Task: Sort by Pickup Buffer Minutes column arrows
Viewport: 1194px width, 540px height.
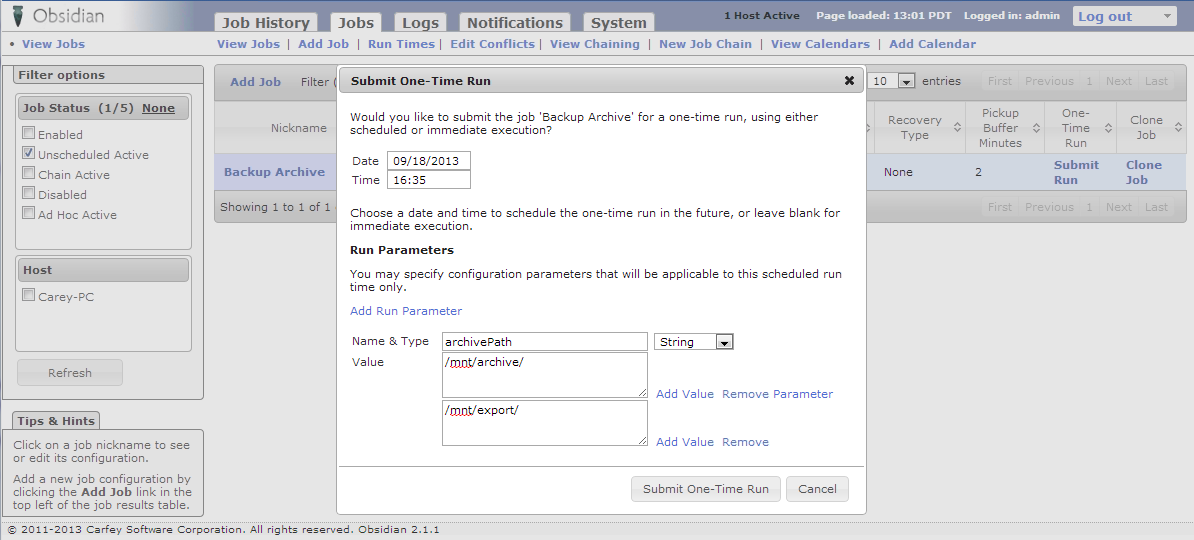Action: [1036, 128]
